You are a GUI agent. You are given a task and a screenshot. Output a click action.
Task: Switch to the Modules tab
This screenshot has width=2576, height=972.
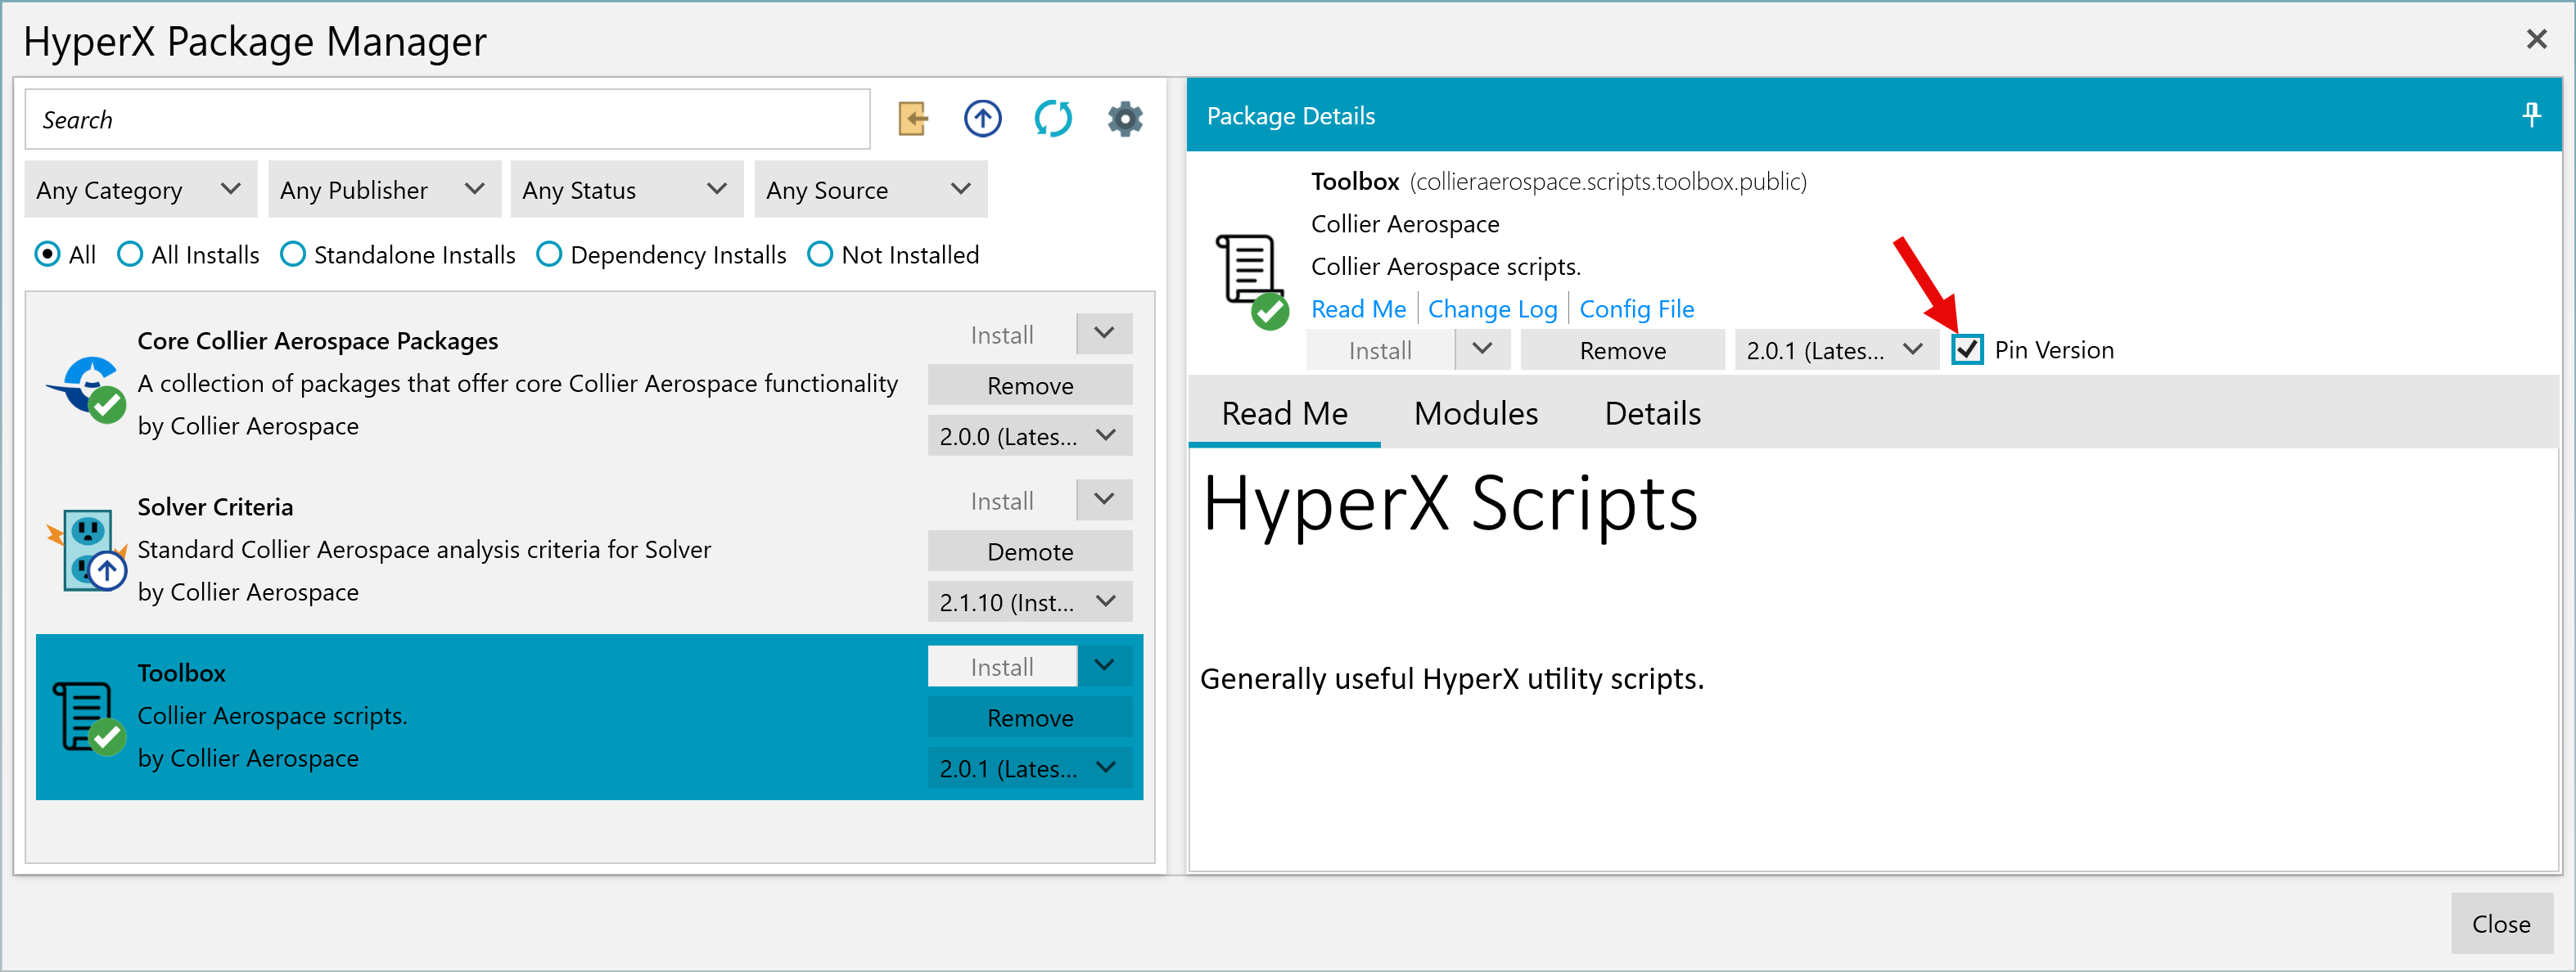pos(1476,413)
